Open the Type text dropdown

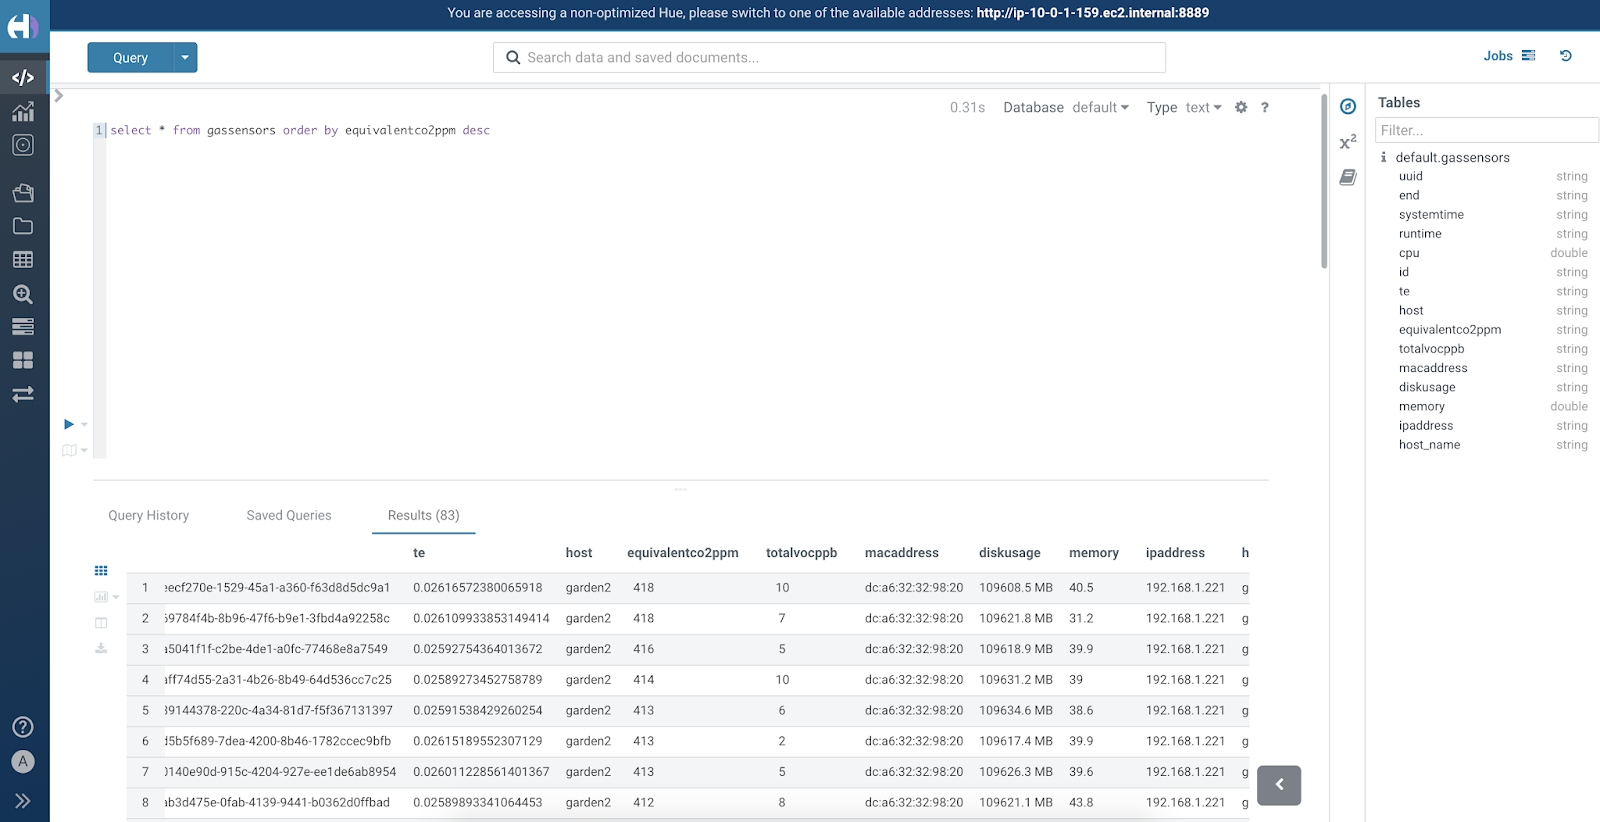1204,107
